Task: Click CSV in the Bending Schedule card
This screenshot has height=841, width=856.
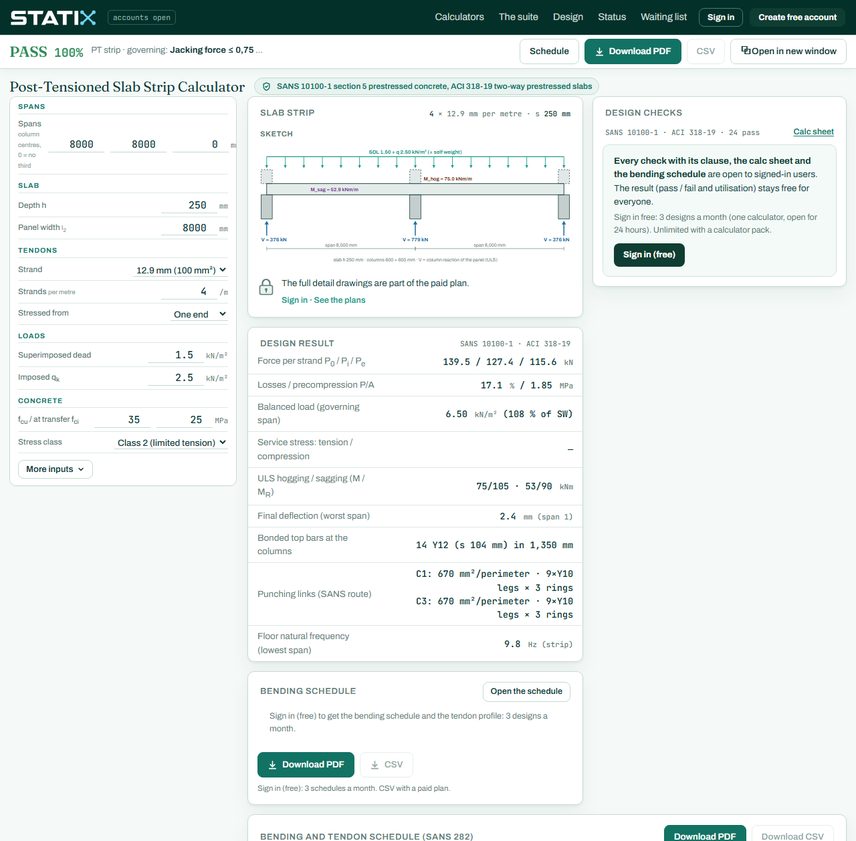Action: pos(387,765)
